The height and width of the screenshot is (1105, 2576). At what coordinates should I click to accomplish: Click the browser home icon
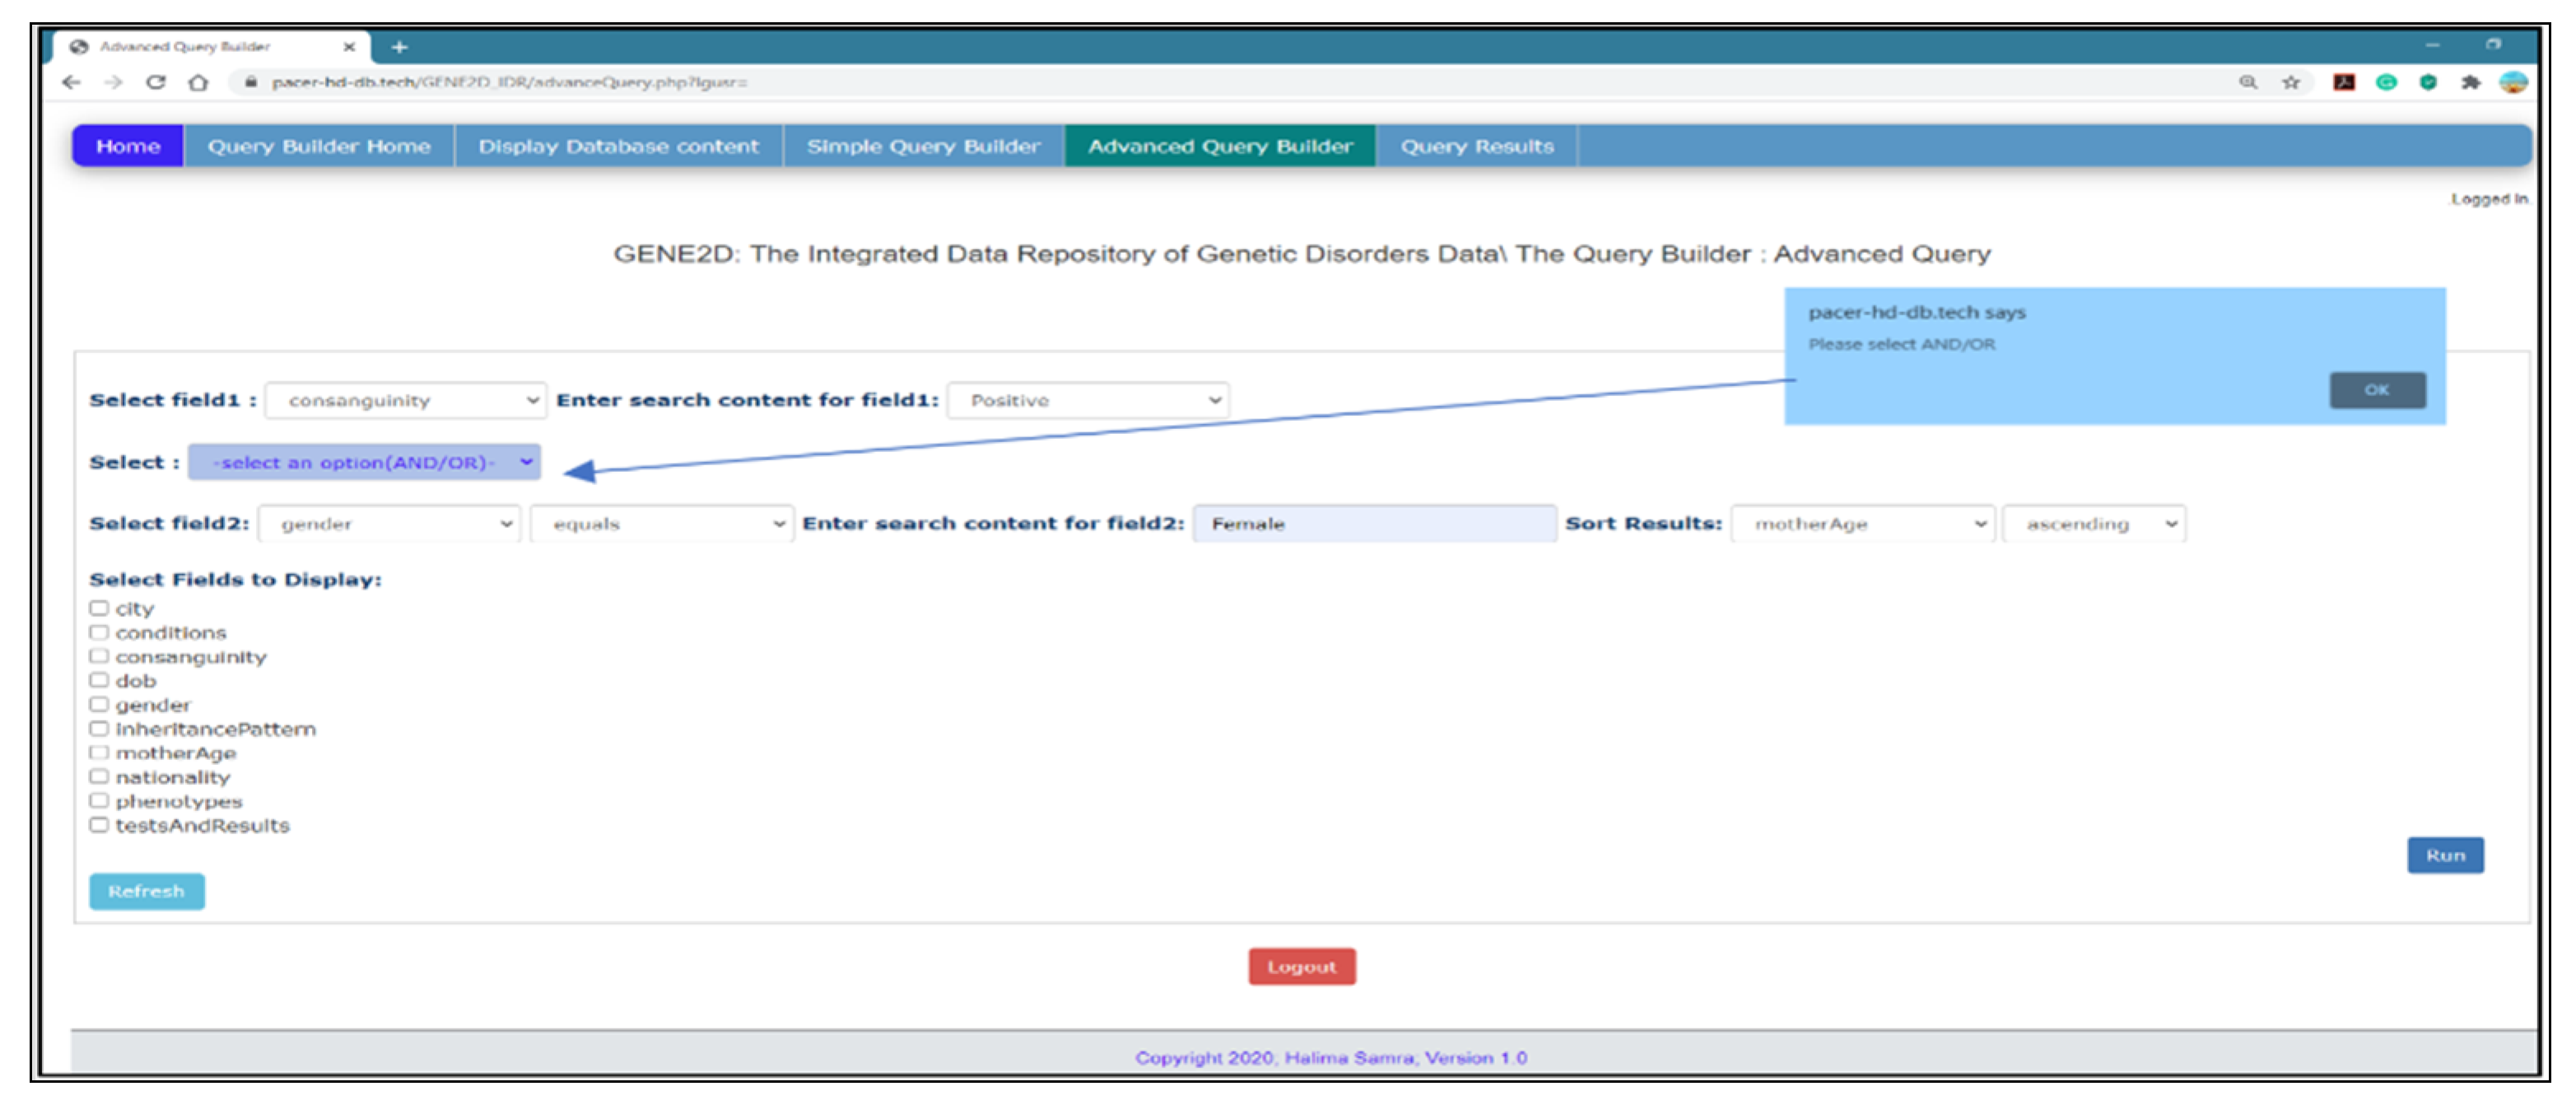click(x=198, y=82)
